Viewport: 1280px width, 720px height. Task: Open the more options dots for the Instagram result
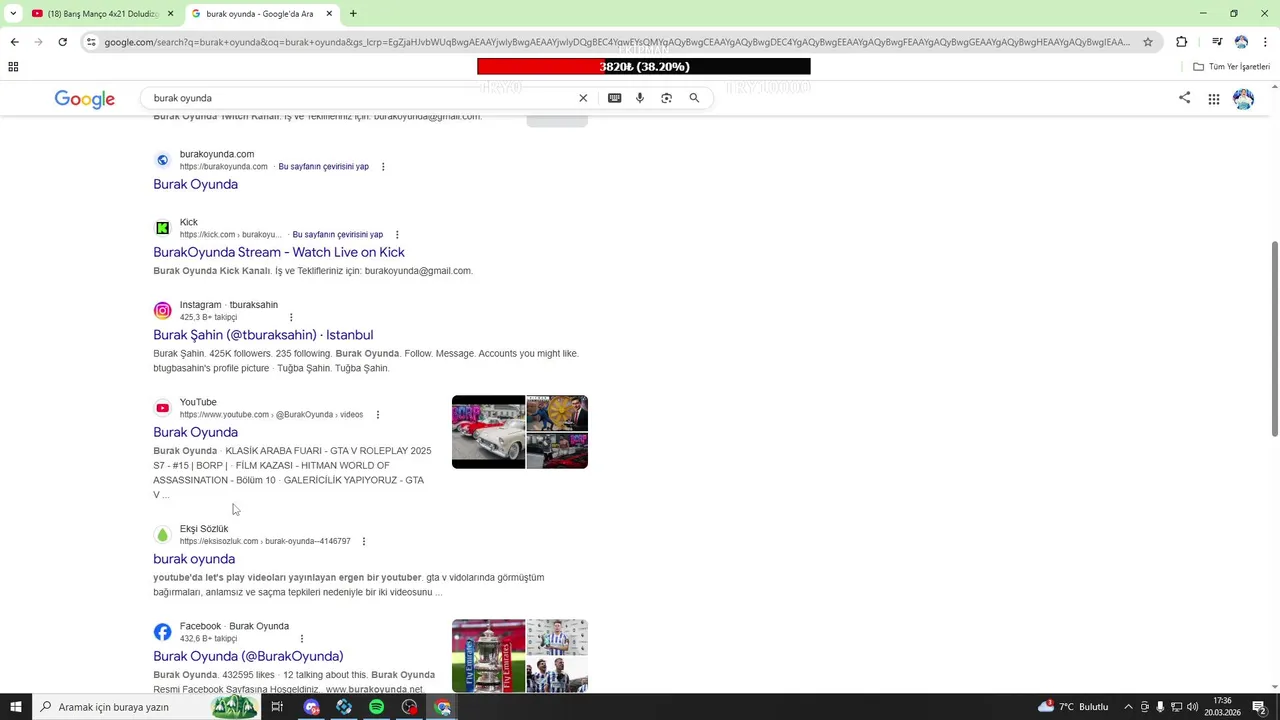[291, 318]
